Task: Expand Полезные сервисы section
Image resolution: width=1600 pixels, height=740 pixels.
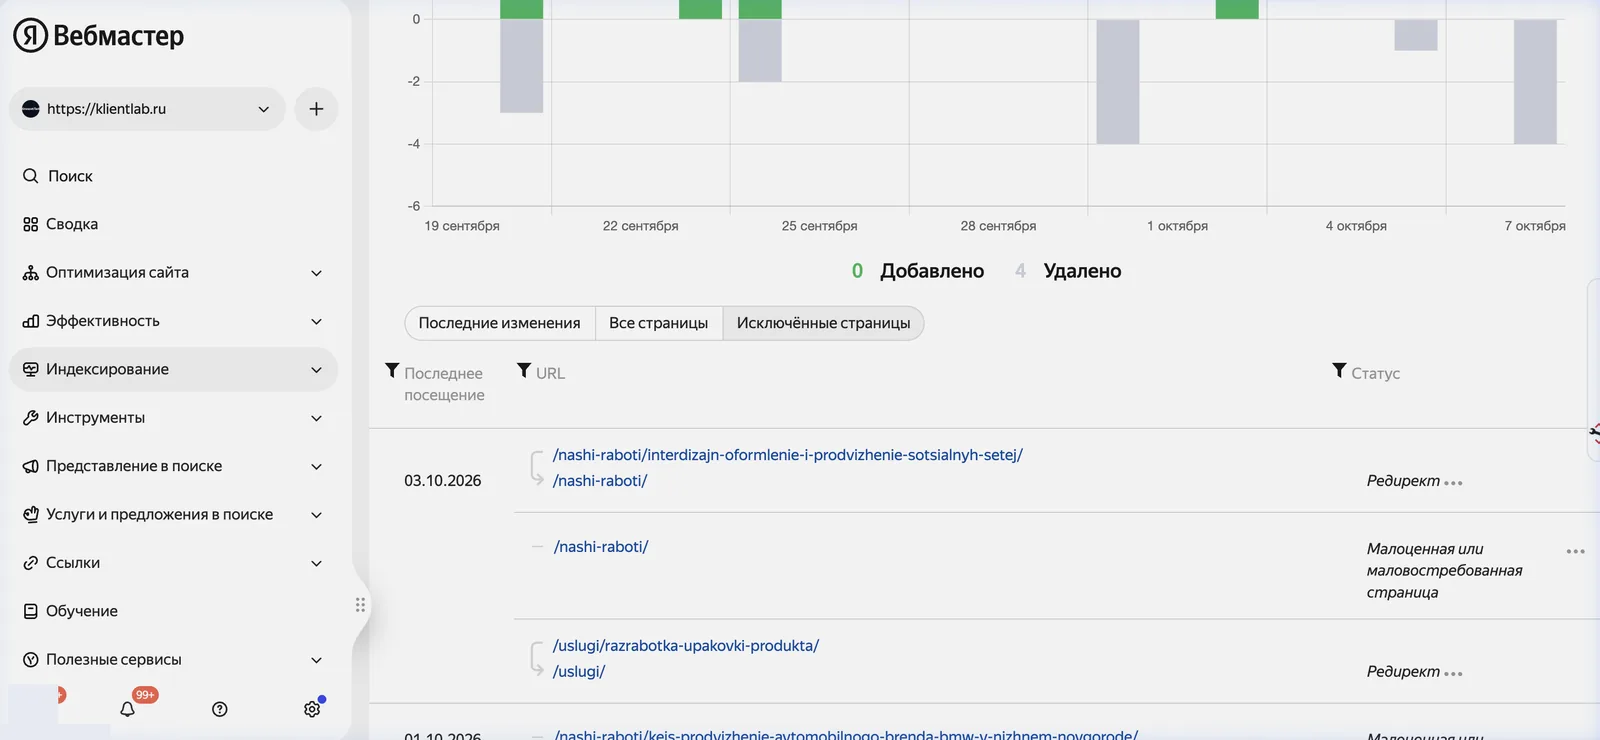Action: tap(173, 660)
